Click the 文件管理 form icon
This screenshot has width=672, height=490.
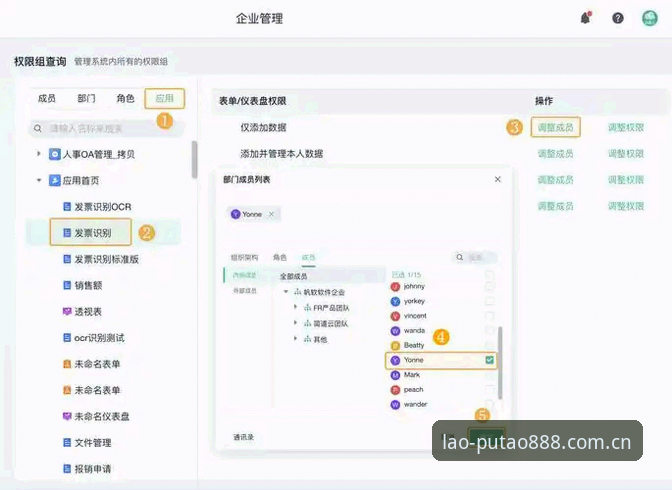(67, 442)
